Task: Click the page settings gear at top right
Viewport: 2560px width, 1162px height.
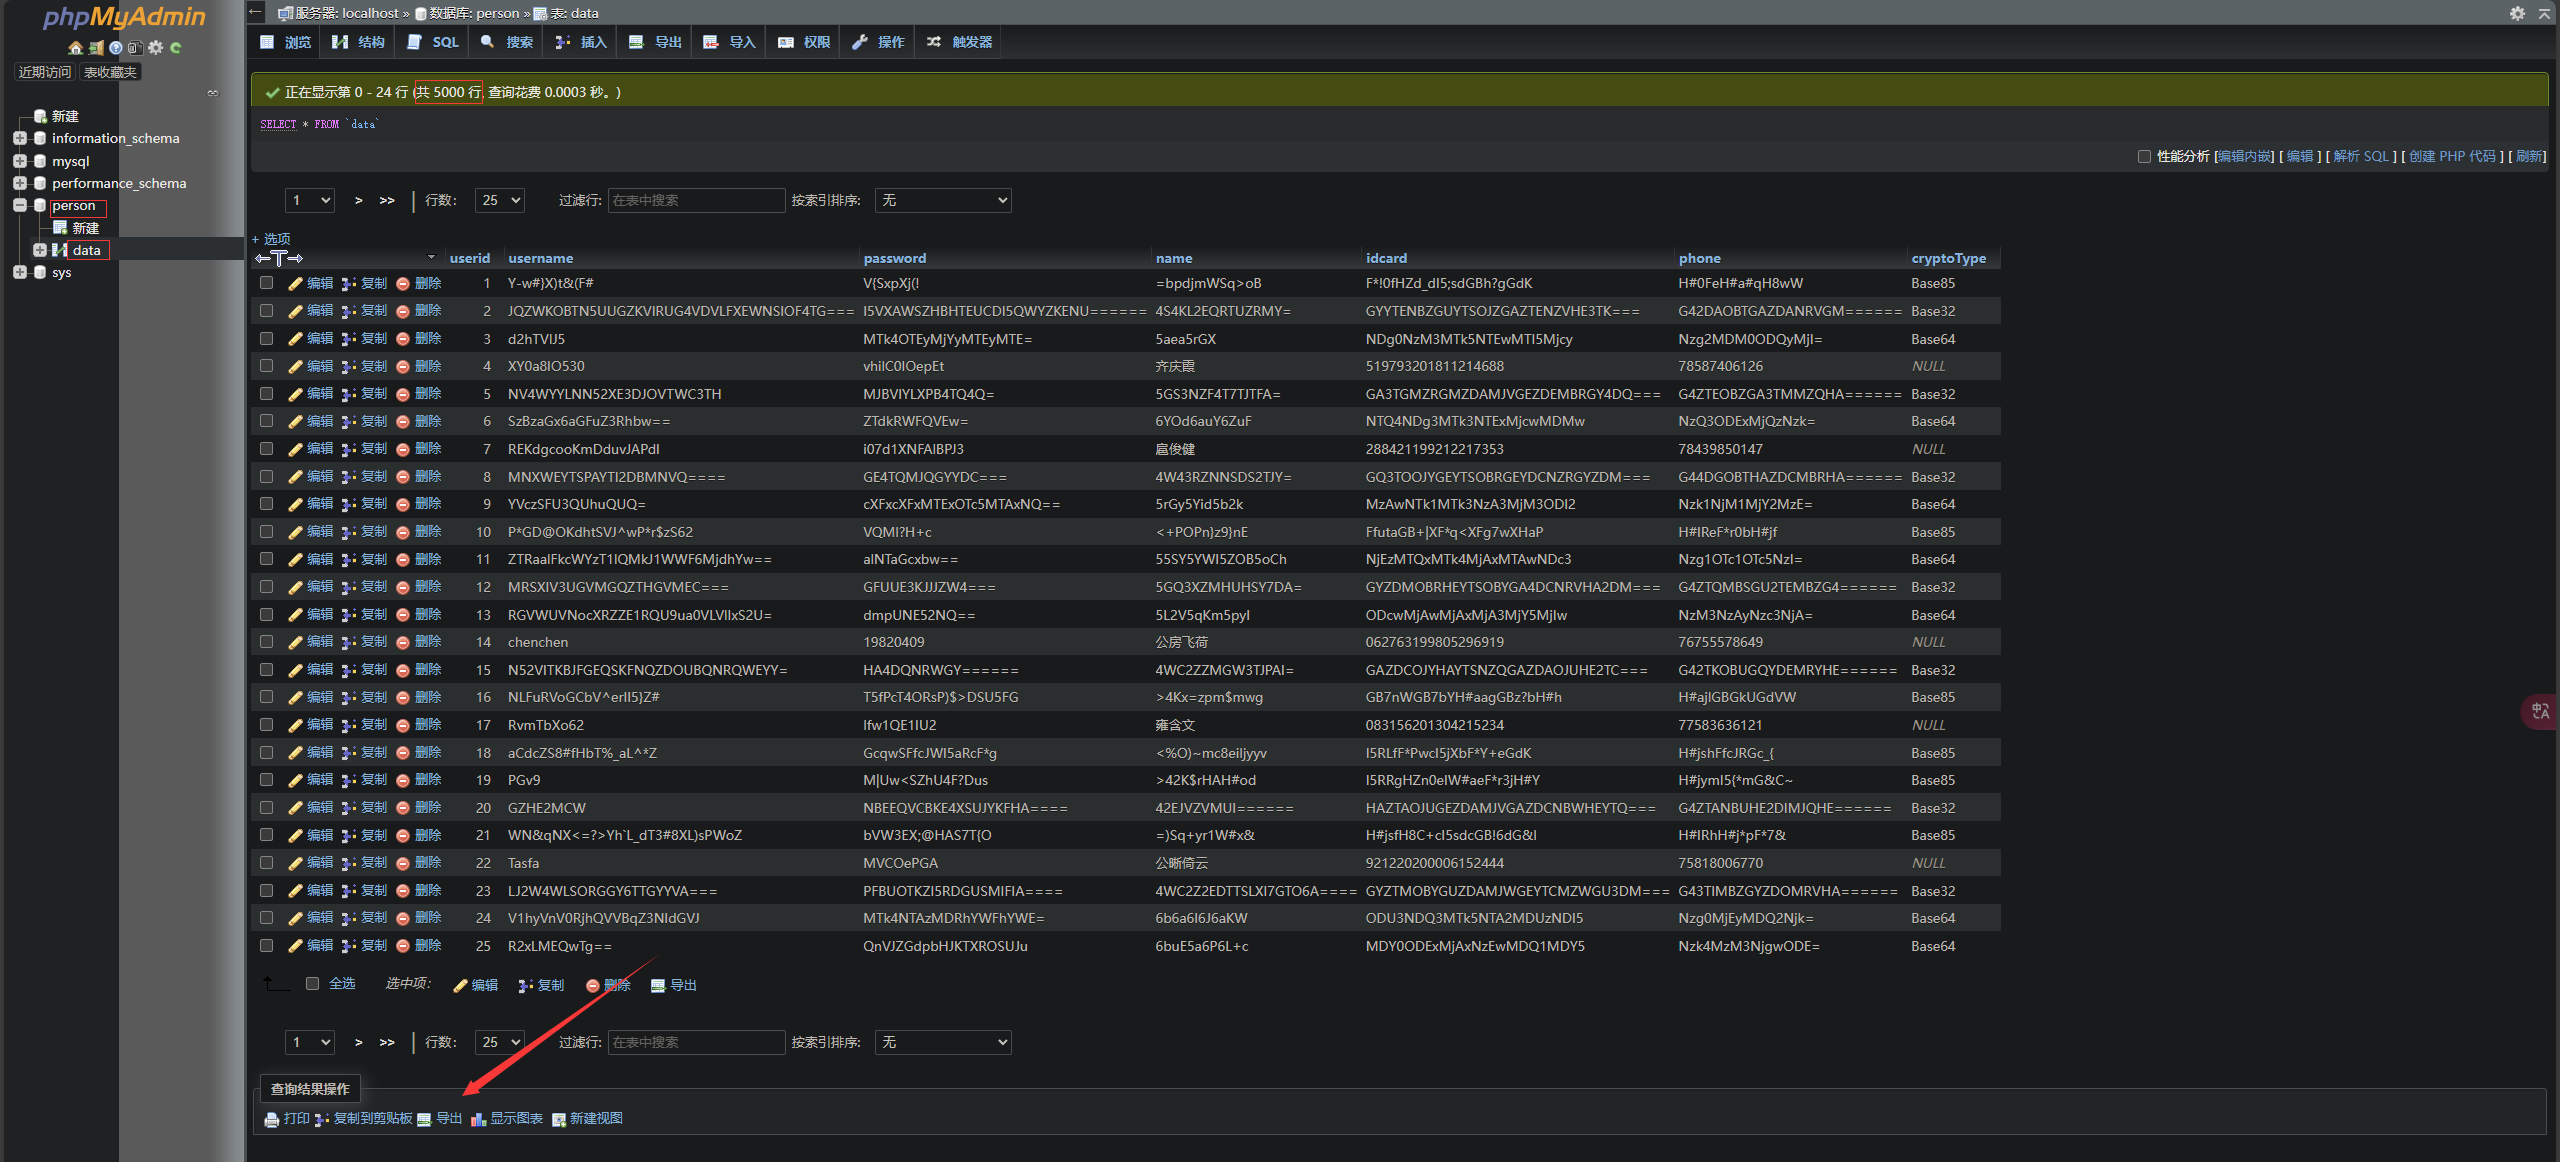Action: pos(2517,13)
